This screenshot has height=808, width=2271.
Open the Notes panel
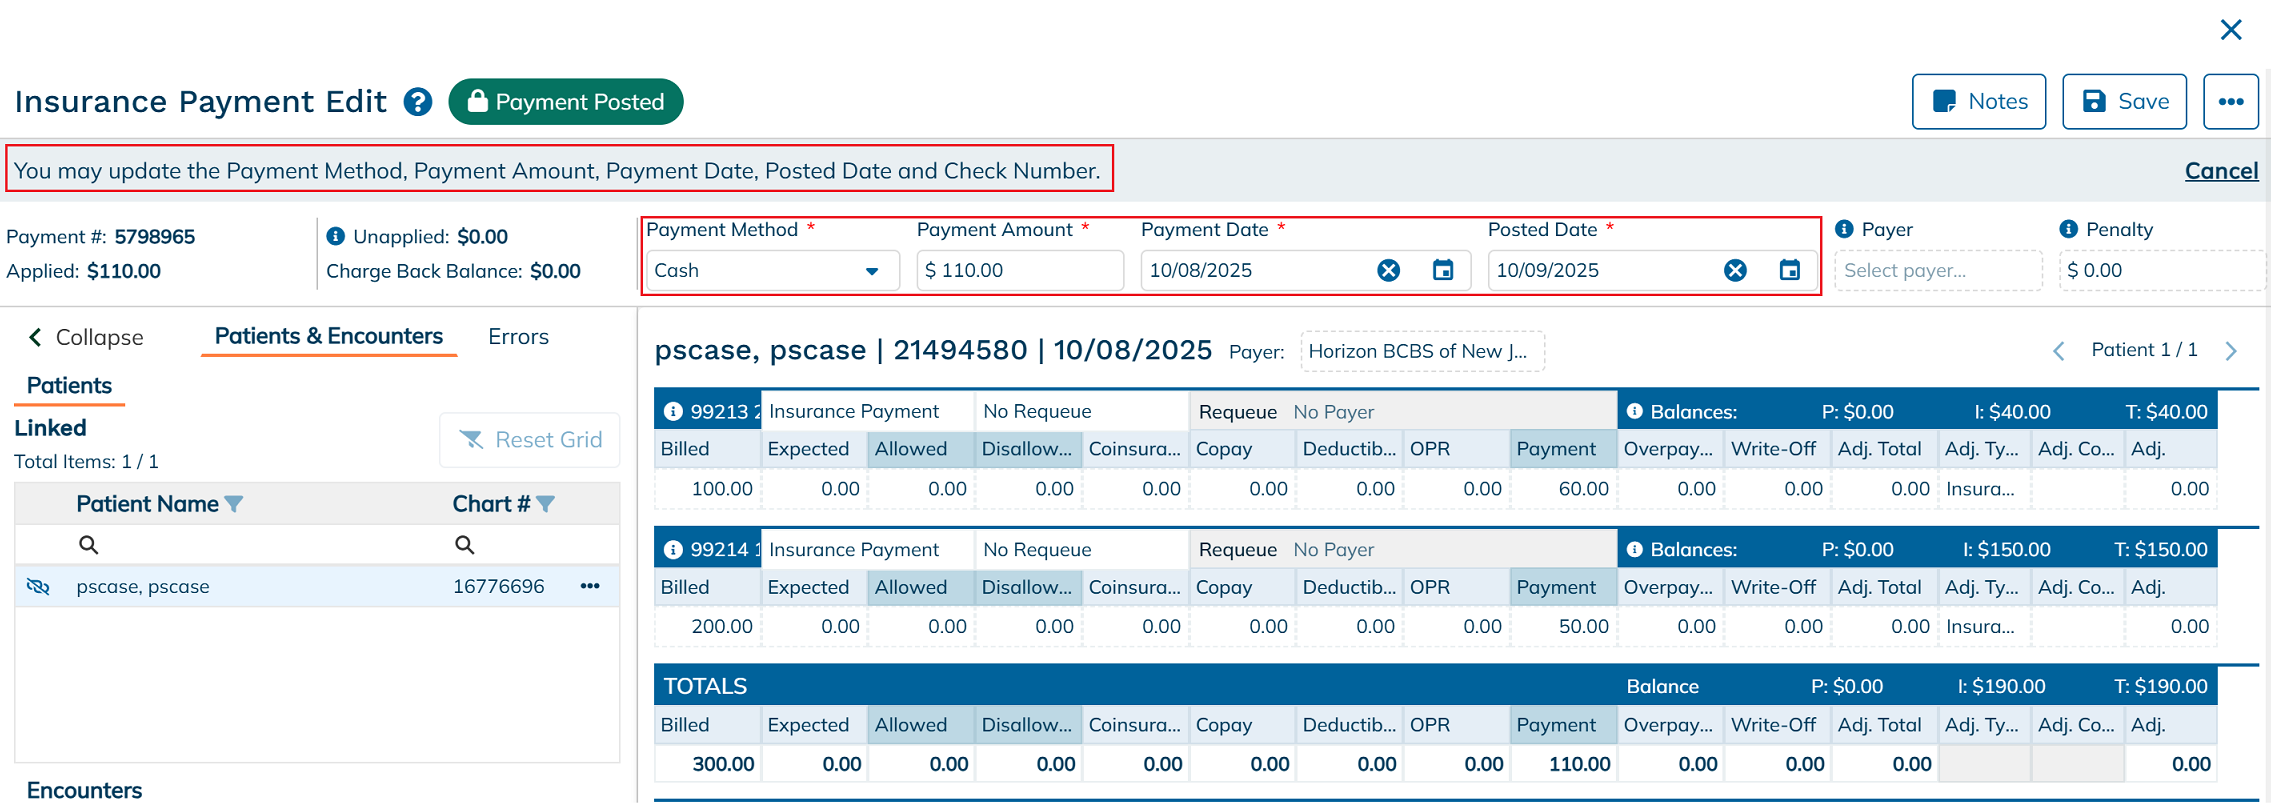(1978, 102)
